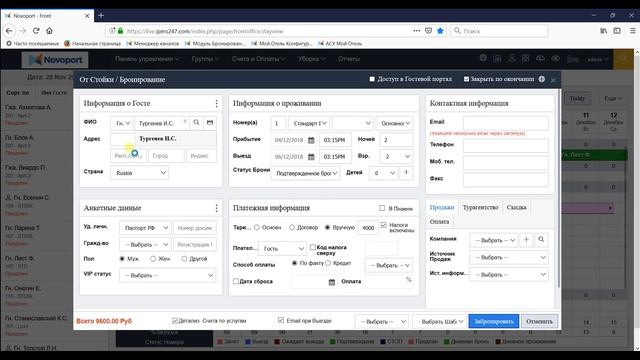Image resolution: width=640 pixels, height=360 pixels.
Task: Open page actions three-dot icon in address bar
Action: 416,31
